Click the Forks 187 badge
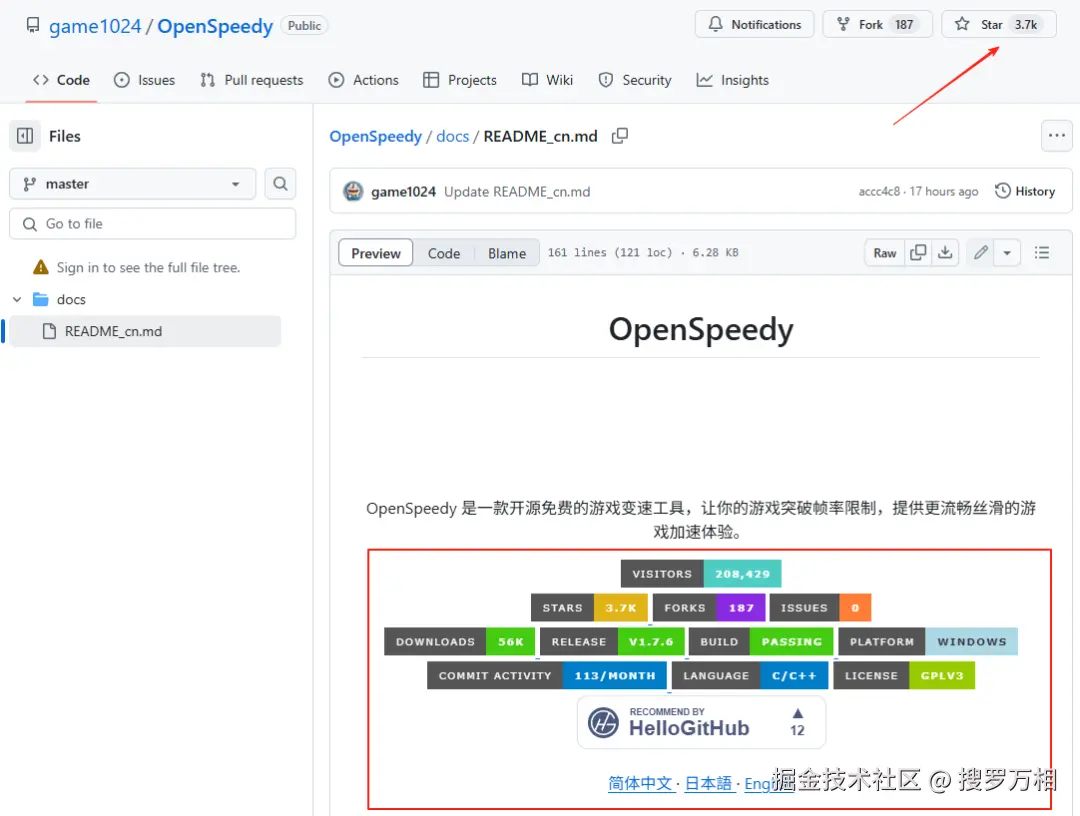1080x816 pixels. 709,607
